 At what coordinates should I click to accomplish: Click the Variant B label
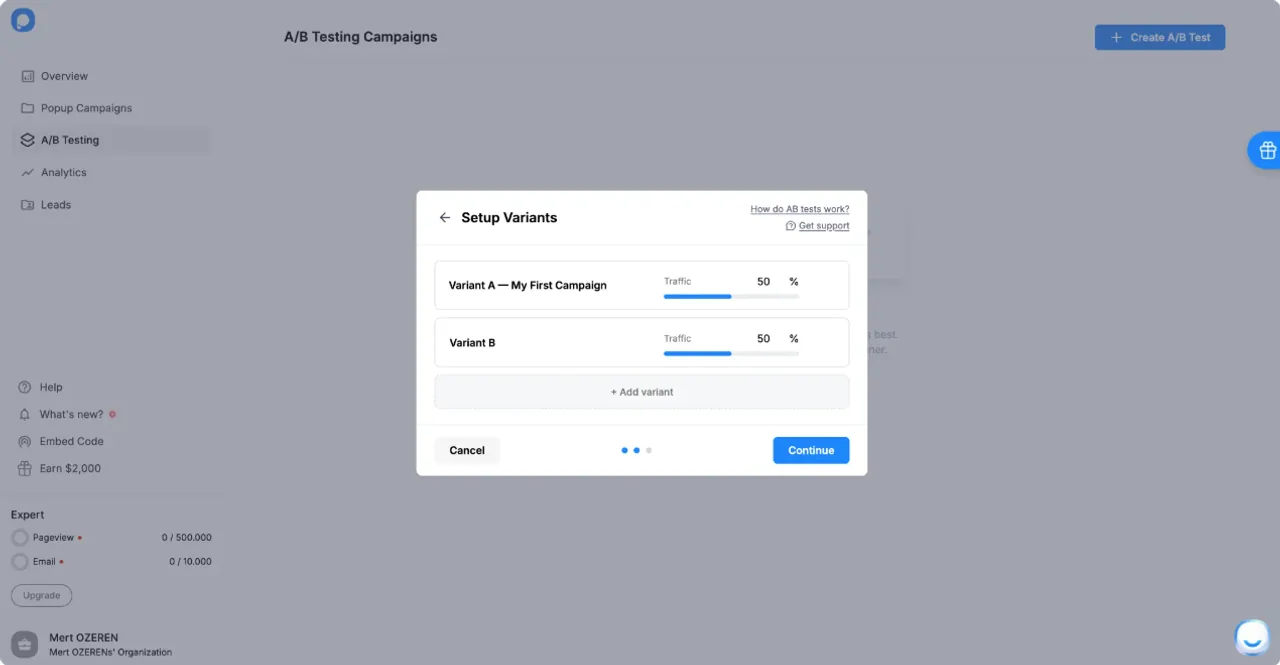tap(472, 342)
